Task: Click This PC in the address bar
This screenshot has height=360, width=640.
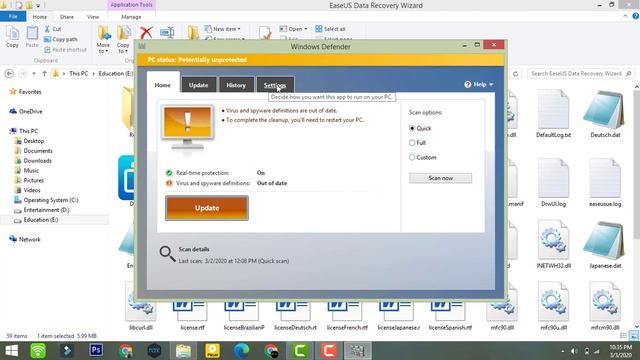Action: pos(78,73)
